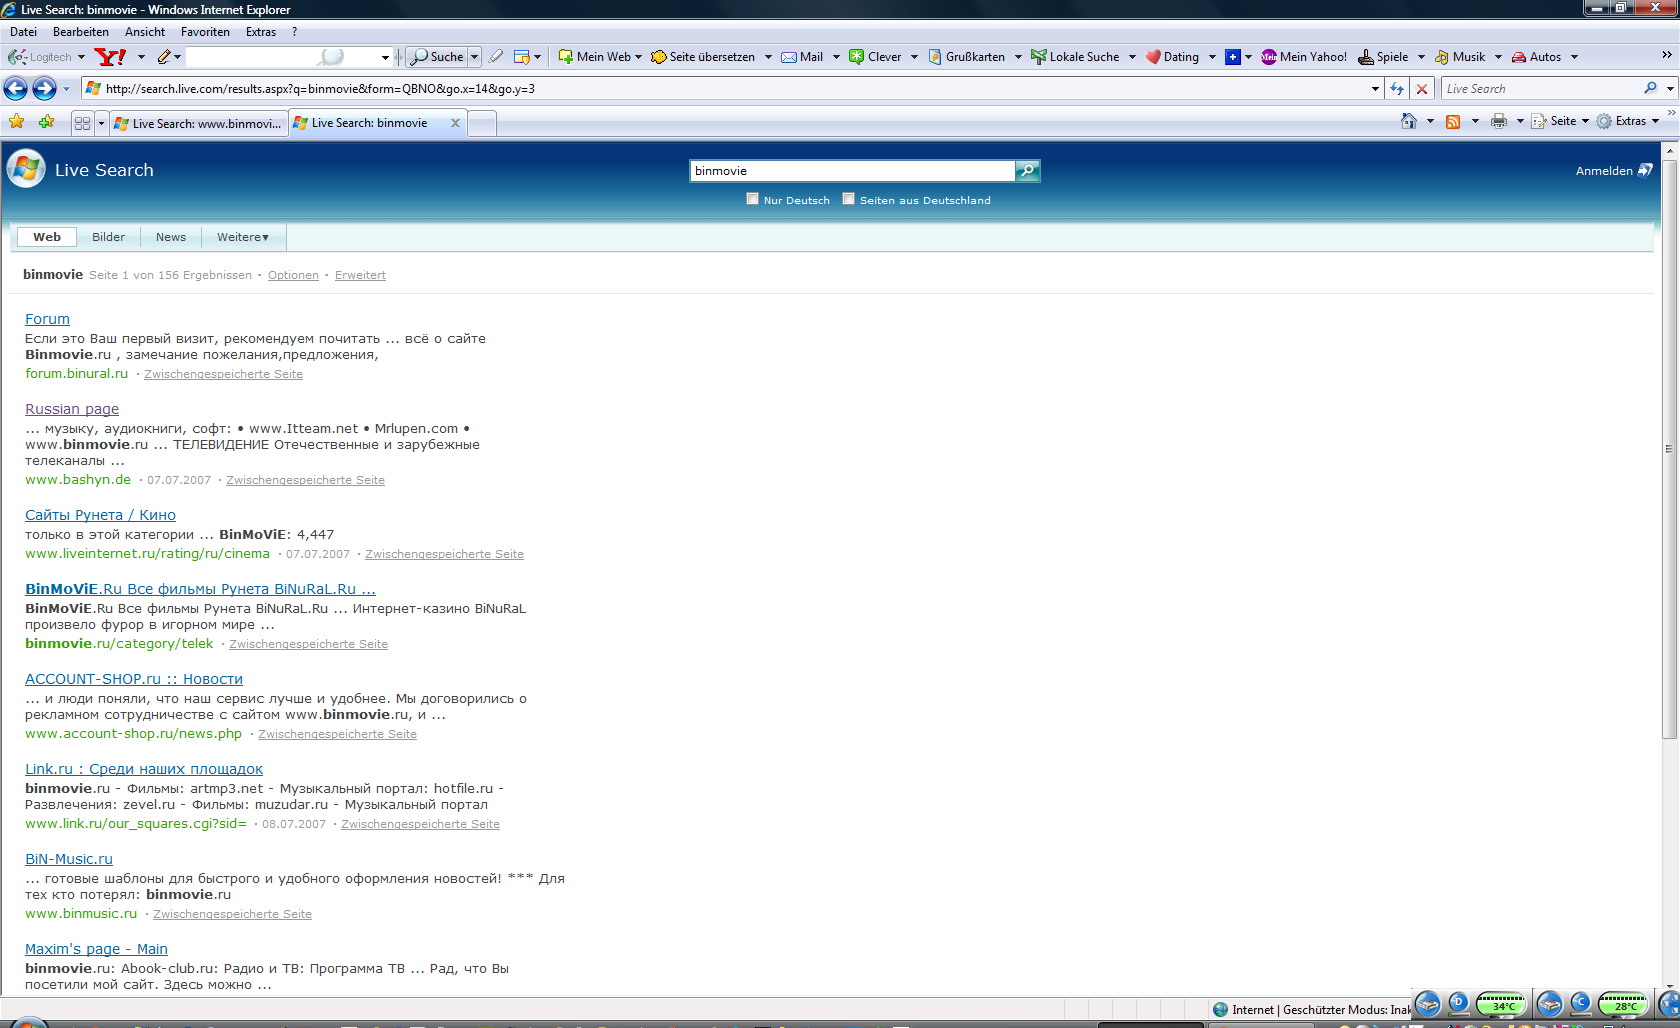This screenshot has height=1028, width=1680.
Task: Click the pencil edit icon in Yahoo toolbar
Action: 164,57
